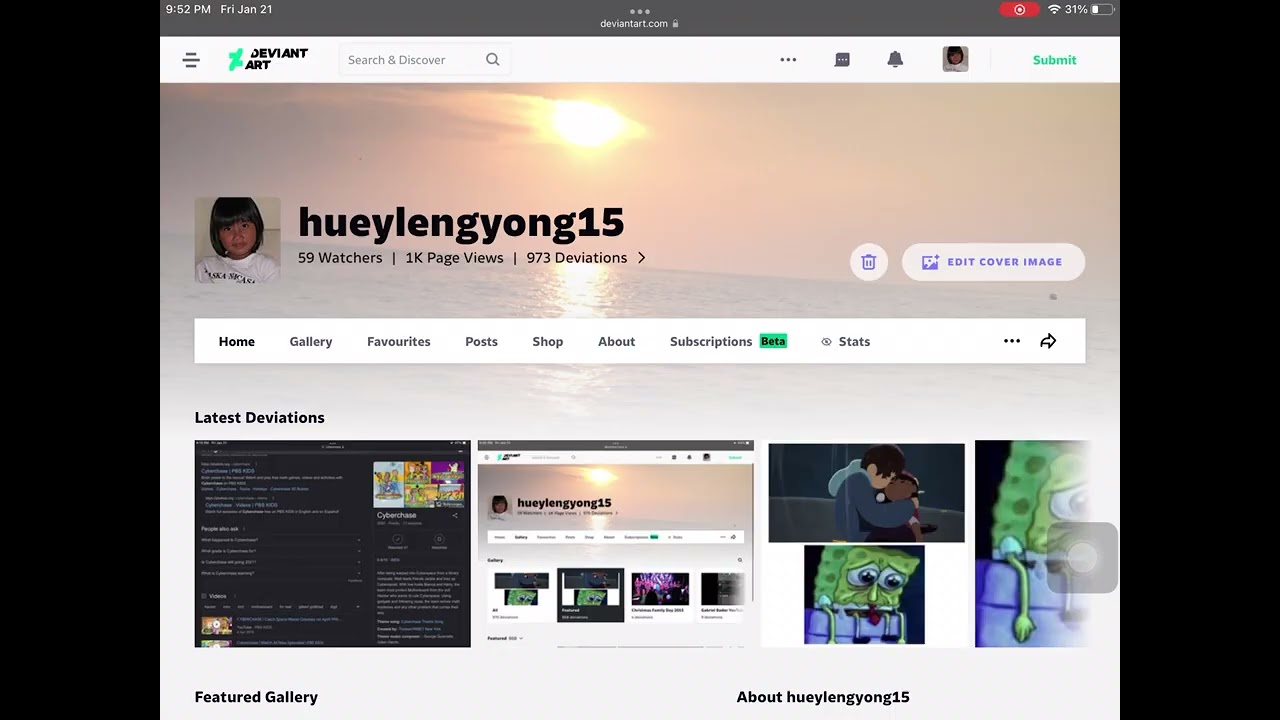Click the 1K Page Views stat
This screenshot has height=720, width=1280.
point(454,258)
